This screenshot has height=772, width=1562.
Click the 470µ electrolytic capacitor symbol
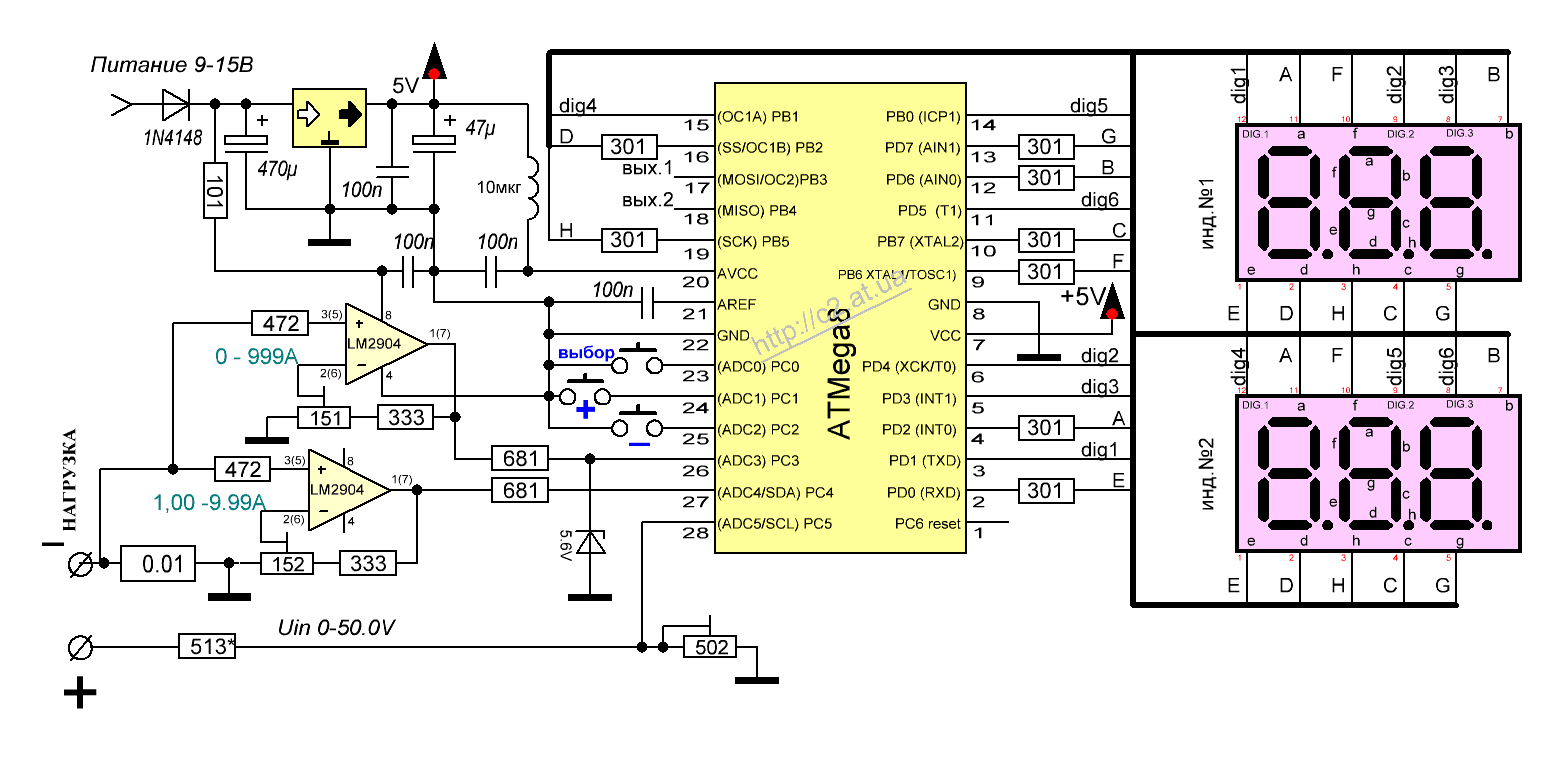(x=246, y=143)
